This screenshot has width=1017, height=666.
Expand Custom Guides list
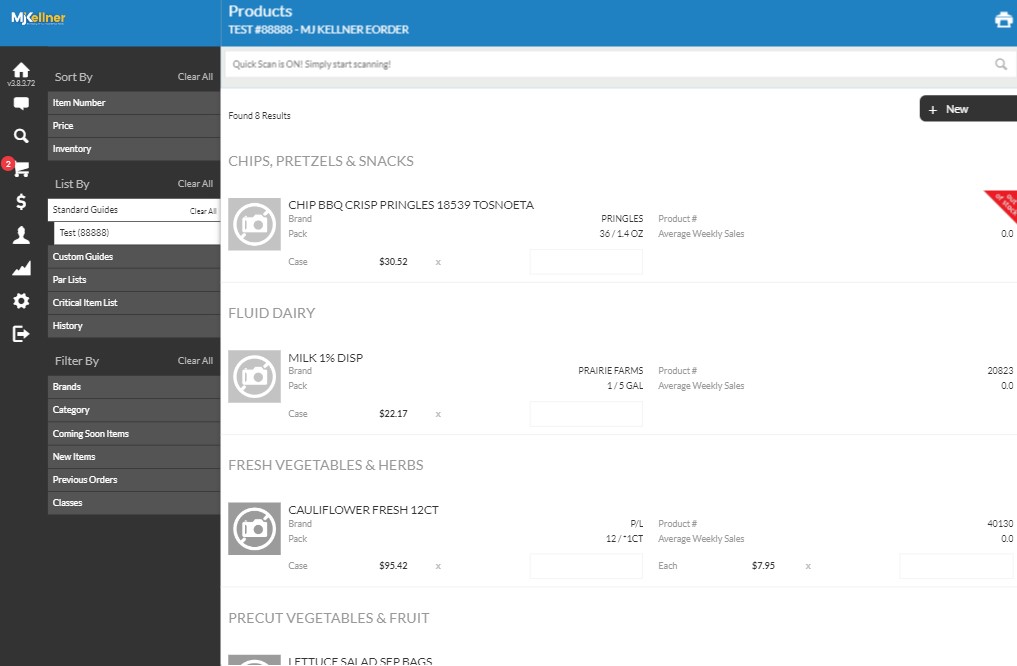click(x=134, y=257)
